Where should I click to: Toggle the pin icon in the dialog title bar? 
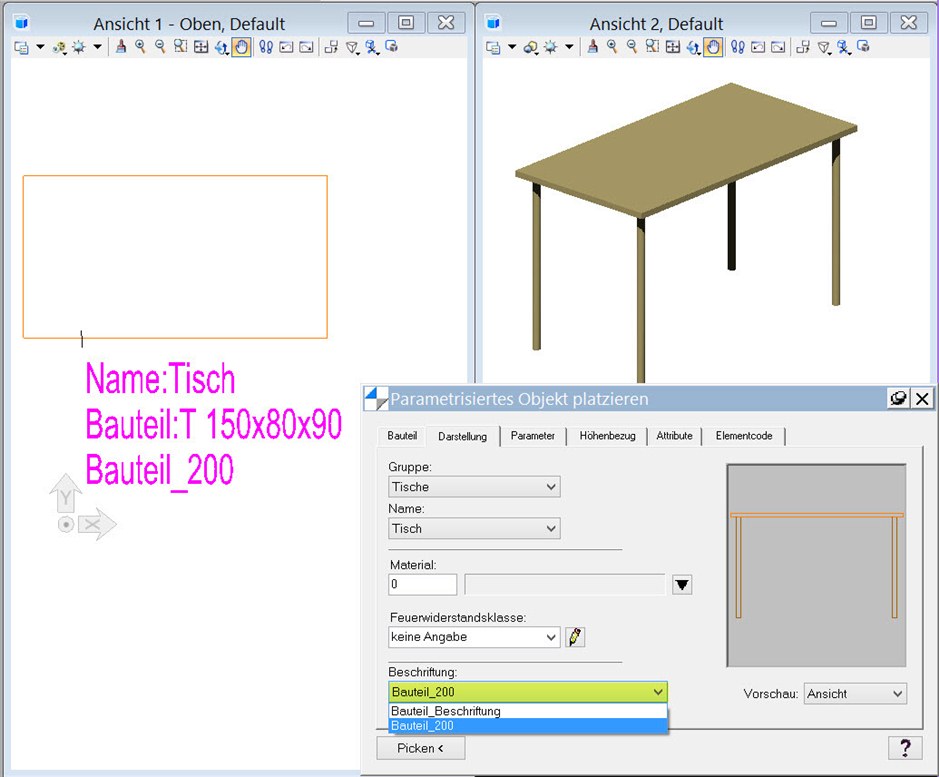click(898, 398)
